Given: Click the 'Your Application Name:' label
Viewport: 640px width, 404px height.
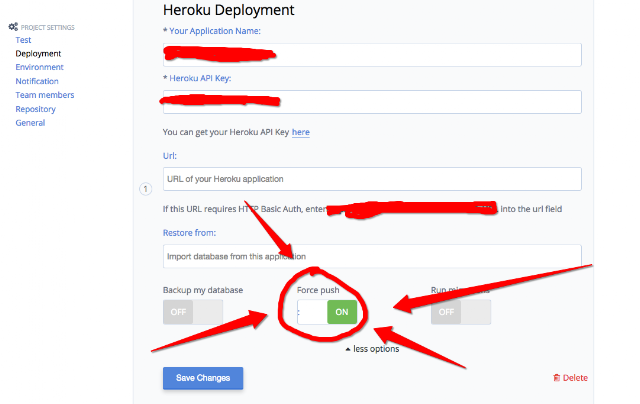Looking at the screenshot, I should point(215,31).
